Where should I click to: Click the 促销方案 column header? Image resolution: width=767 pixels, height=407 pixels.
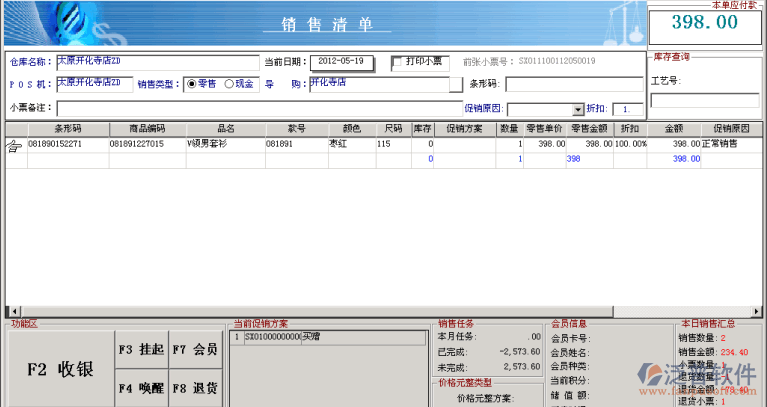(x=465, y=129)
